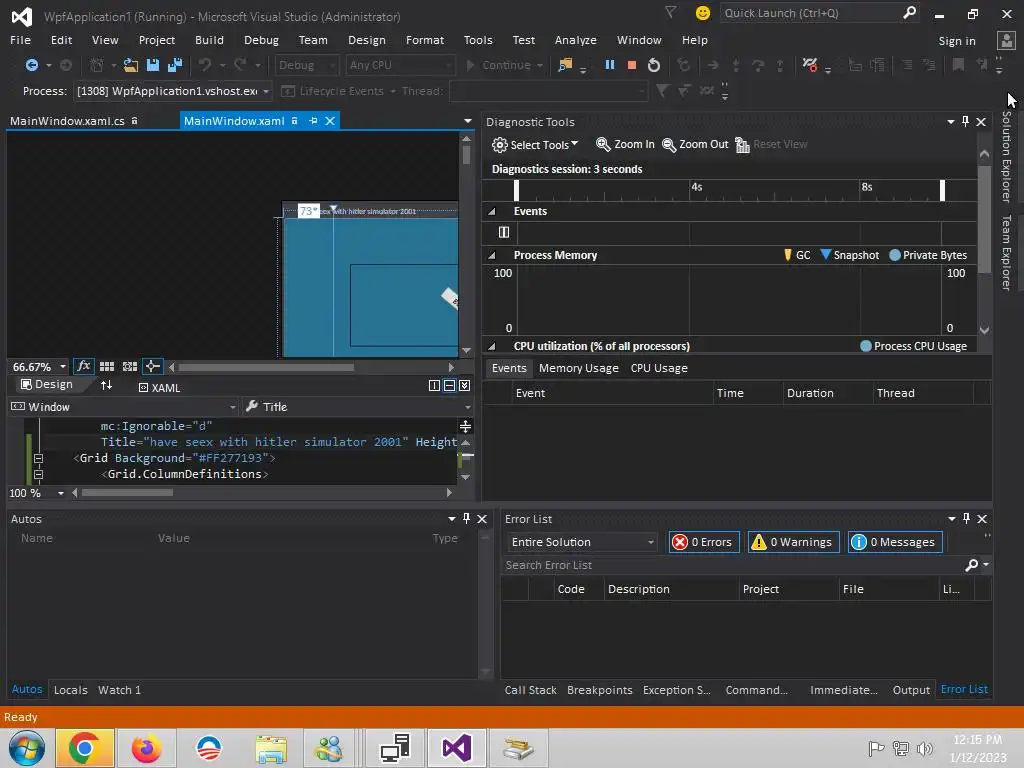Switch to CPU Usage tab

(x=659, y=368)
